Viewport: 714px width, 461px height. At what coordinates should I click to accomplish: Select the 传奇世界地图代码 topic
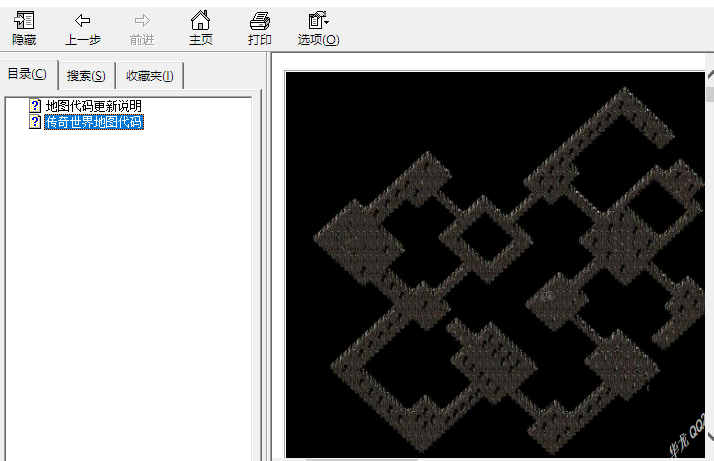93,122
